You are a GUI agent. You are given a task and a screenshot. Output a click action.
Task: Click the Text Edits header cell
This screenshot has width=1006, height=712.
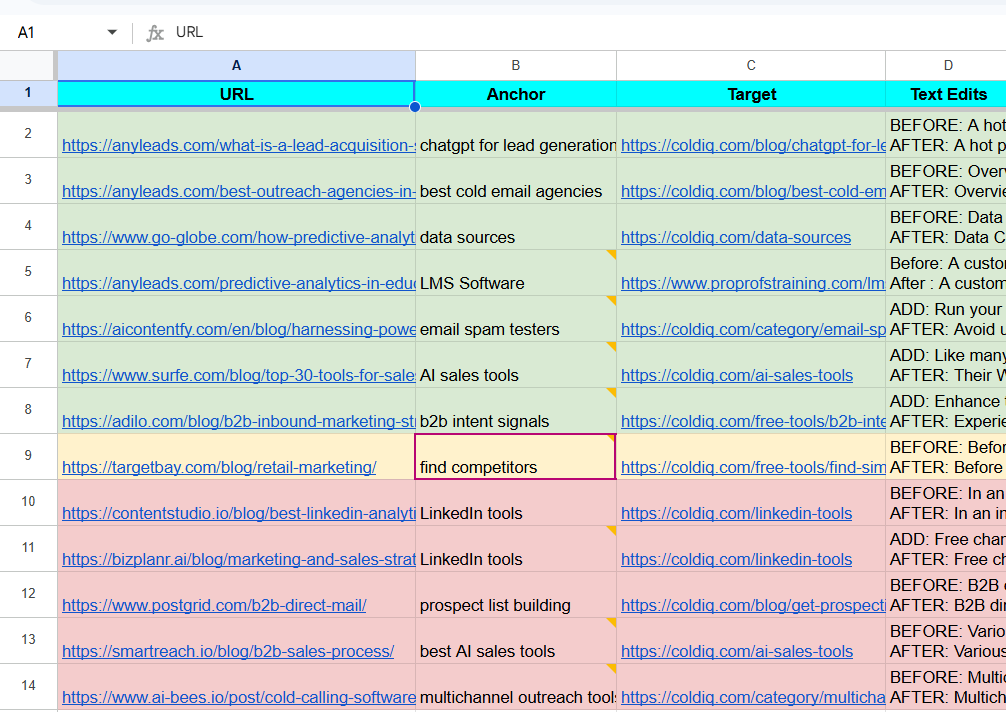pos(948,94)
